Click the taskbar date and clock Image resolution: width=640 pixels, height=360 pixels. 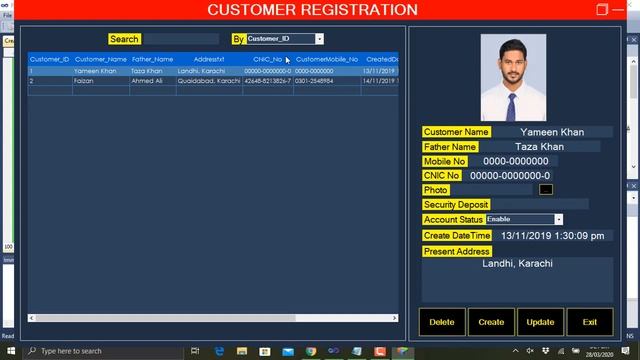(600, 351)
